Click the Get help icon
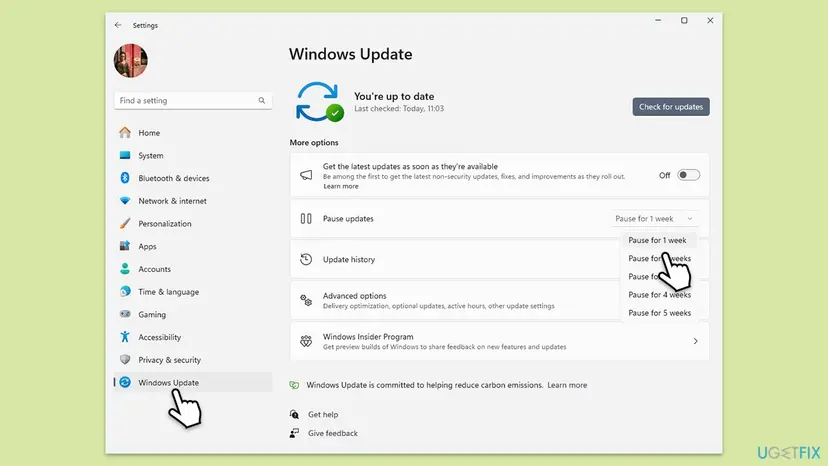 coord(294,414)
